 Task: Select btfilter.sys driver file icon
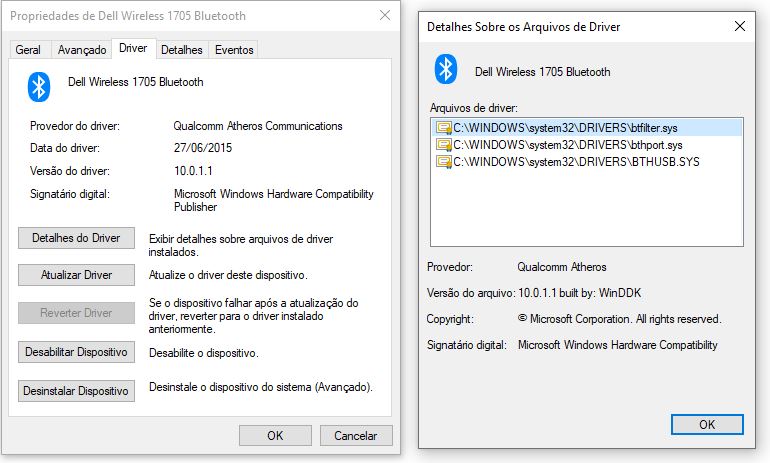[443, 128]
